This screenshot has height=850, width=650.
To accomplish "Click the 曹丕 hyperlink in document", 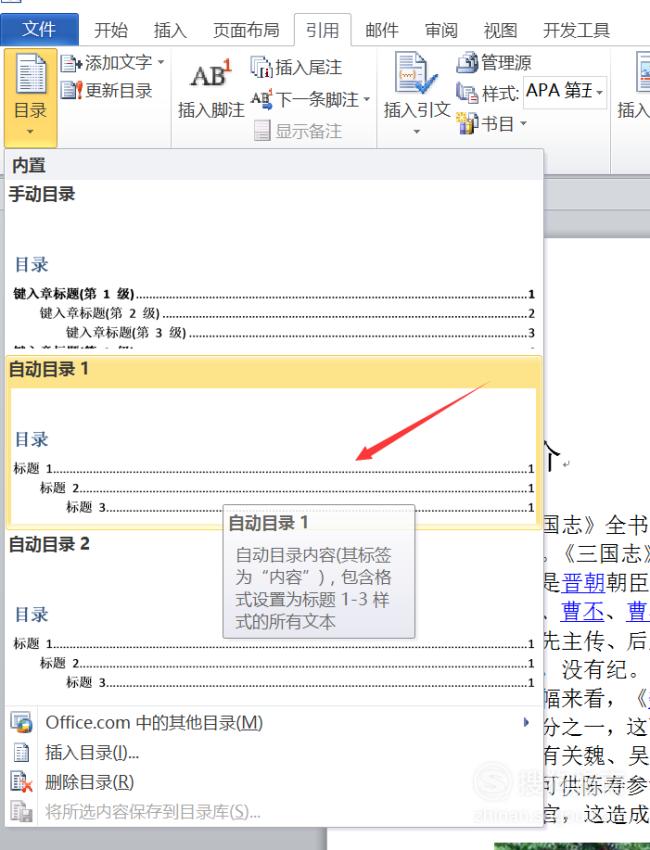I will [582, 612].
